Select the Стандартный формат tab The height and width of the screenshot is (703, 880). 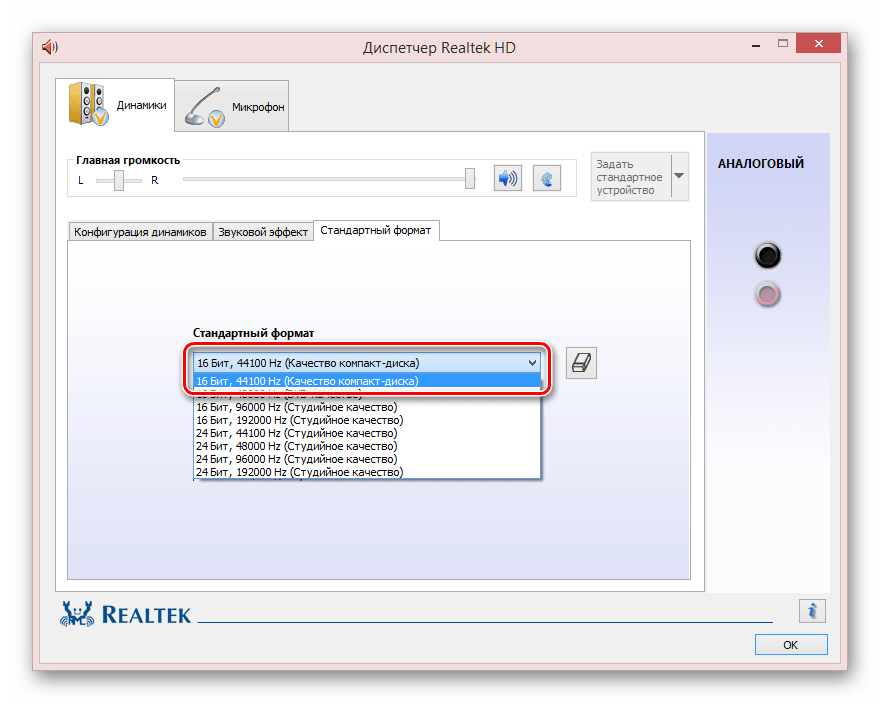375,230
